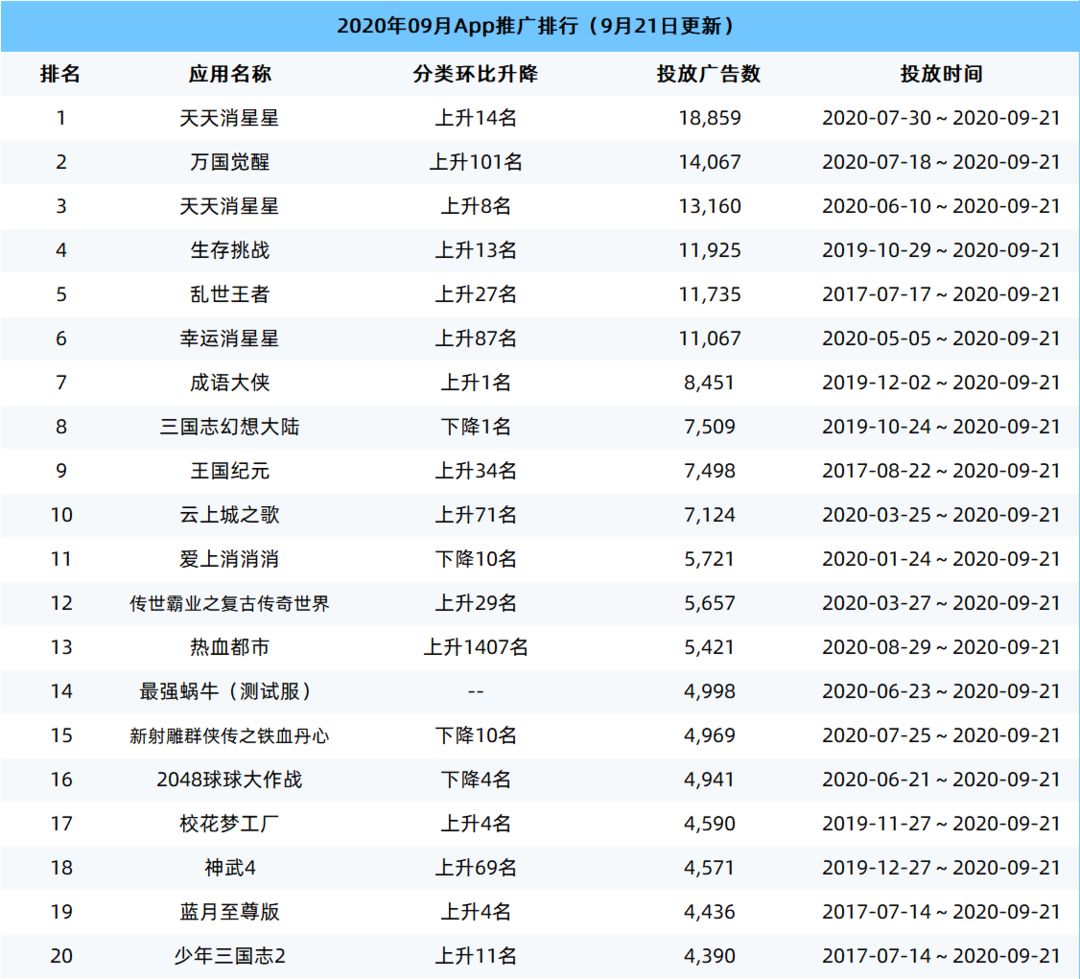This screenshot has height=979, width=1080.
Task: Select the app name 万国觉醒
Action: click(229, 162)
